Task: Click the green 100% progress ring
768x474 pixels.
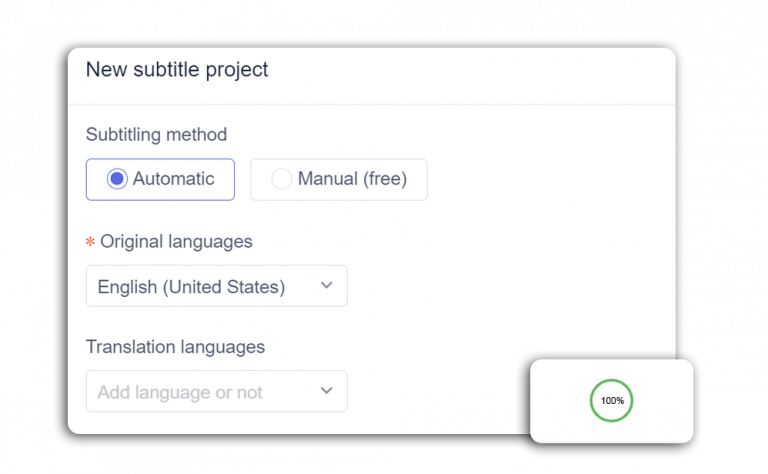Action: point(611,381)
